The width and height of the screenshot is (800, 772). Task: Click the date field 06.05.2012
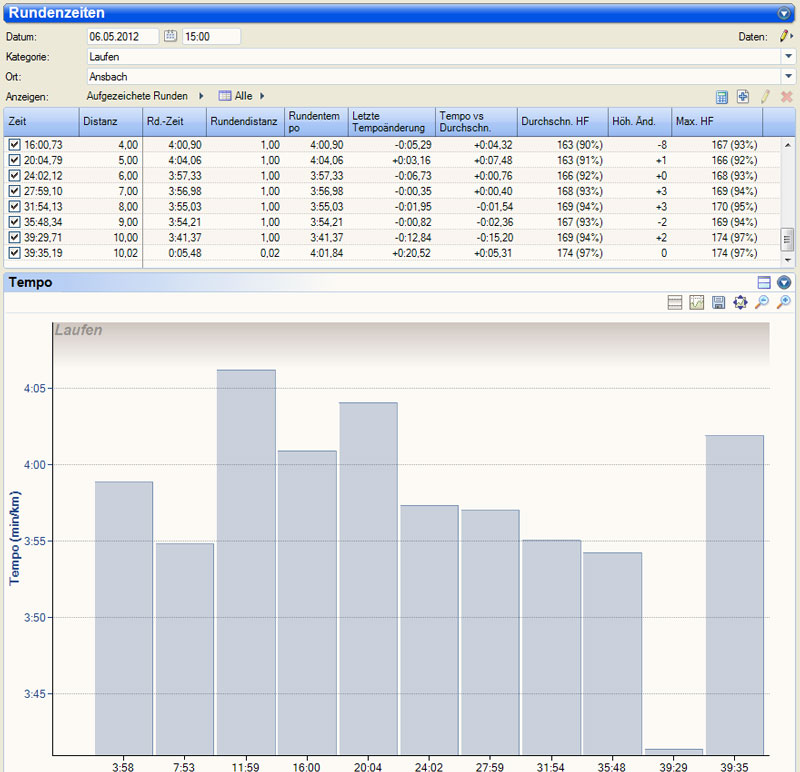coord(122,36)
